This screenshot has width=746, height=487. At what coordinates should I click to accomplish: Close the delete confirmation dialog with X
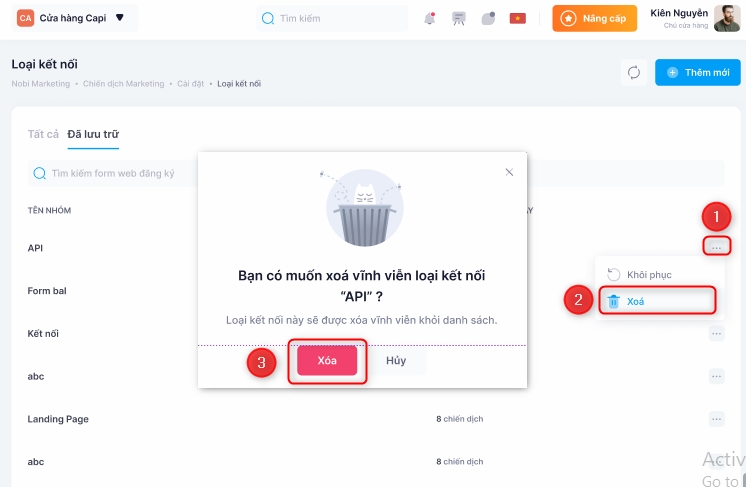coord(509,172)
